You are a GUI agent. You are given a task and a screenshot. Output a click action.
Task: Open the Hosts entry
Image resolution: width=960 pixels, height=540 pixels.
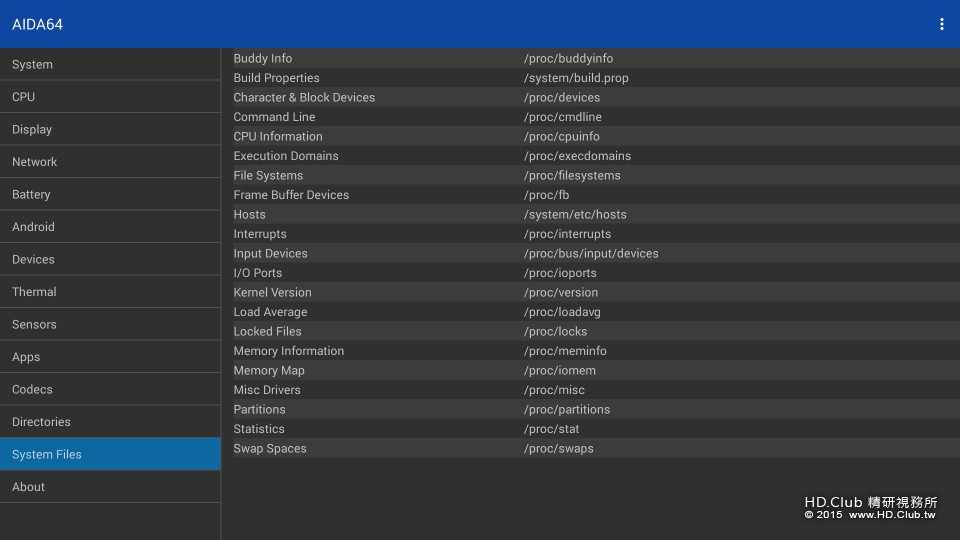pos(596,214)
